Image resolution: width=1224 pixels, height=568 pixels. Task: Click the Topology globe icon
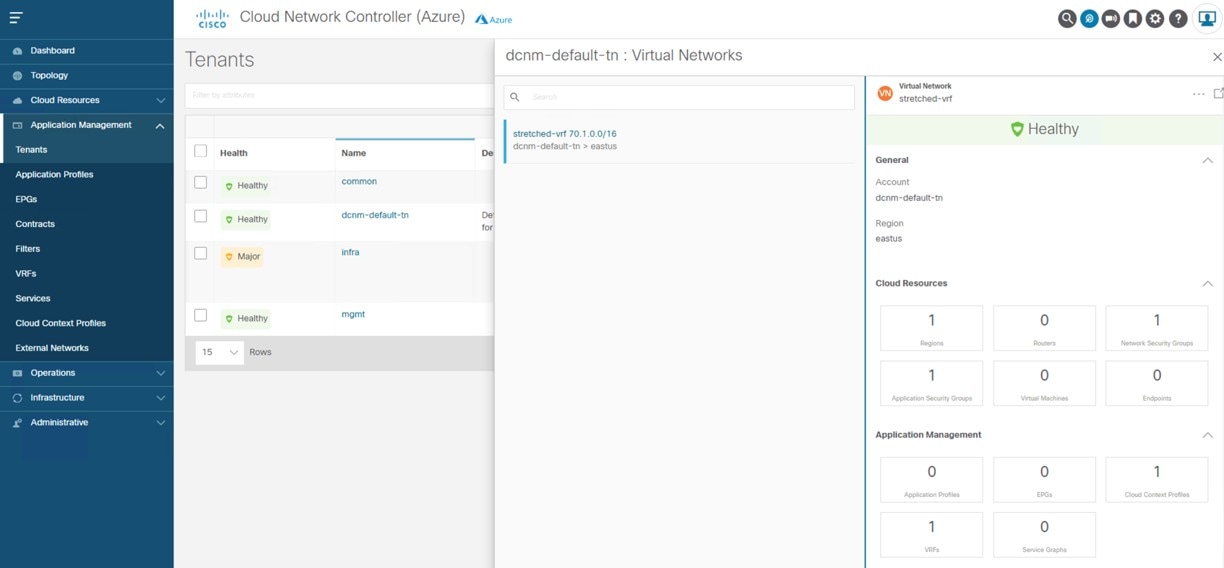click(x=17, y=75)
